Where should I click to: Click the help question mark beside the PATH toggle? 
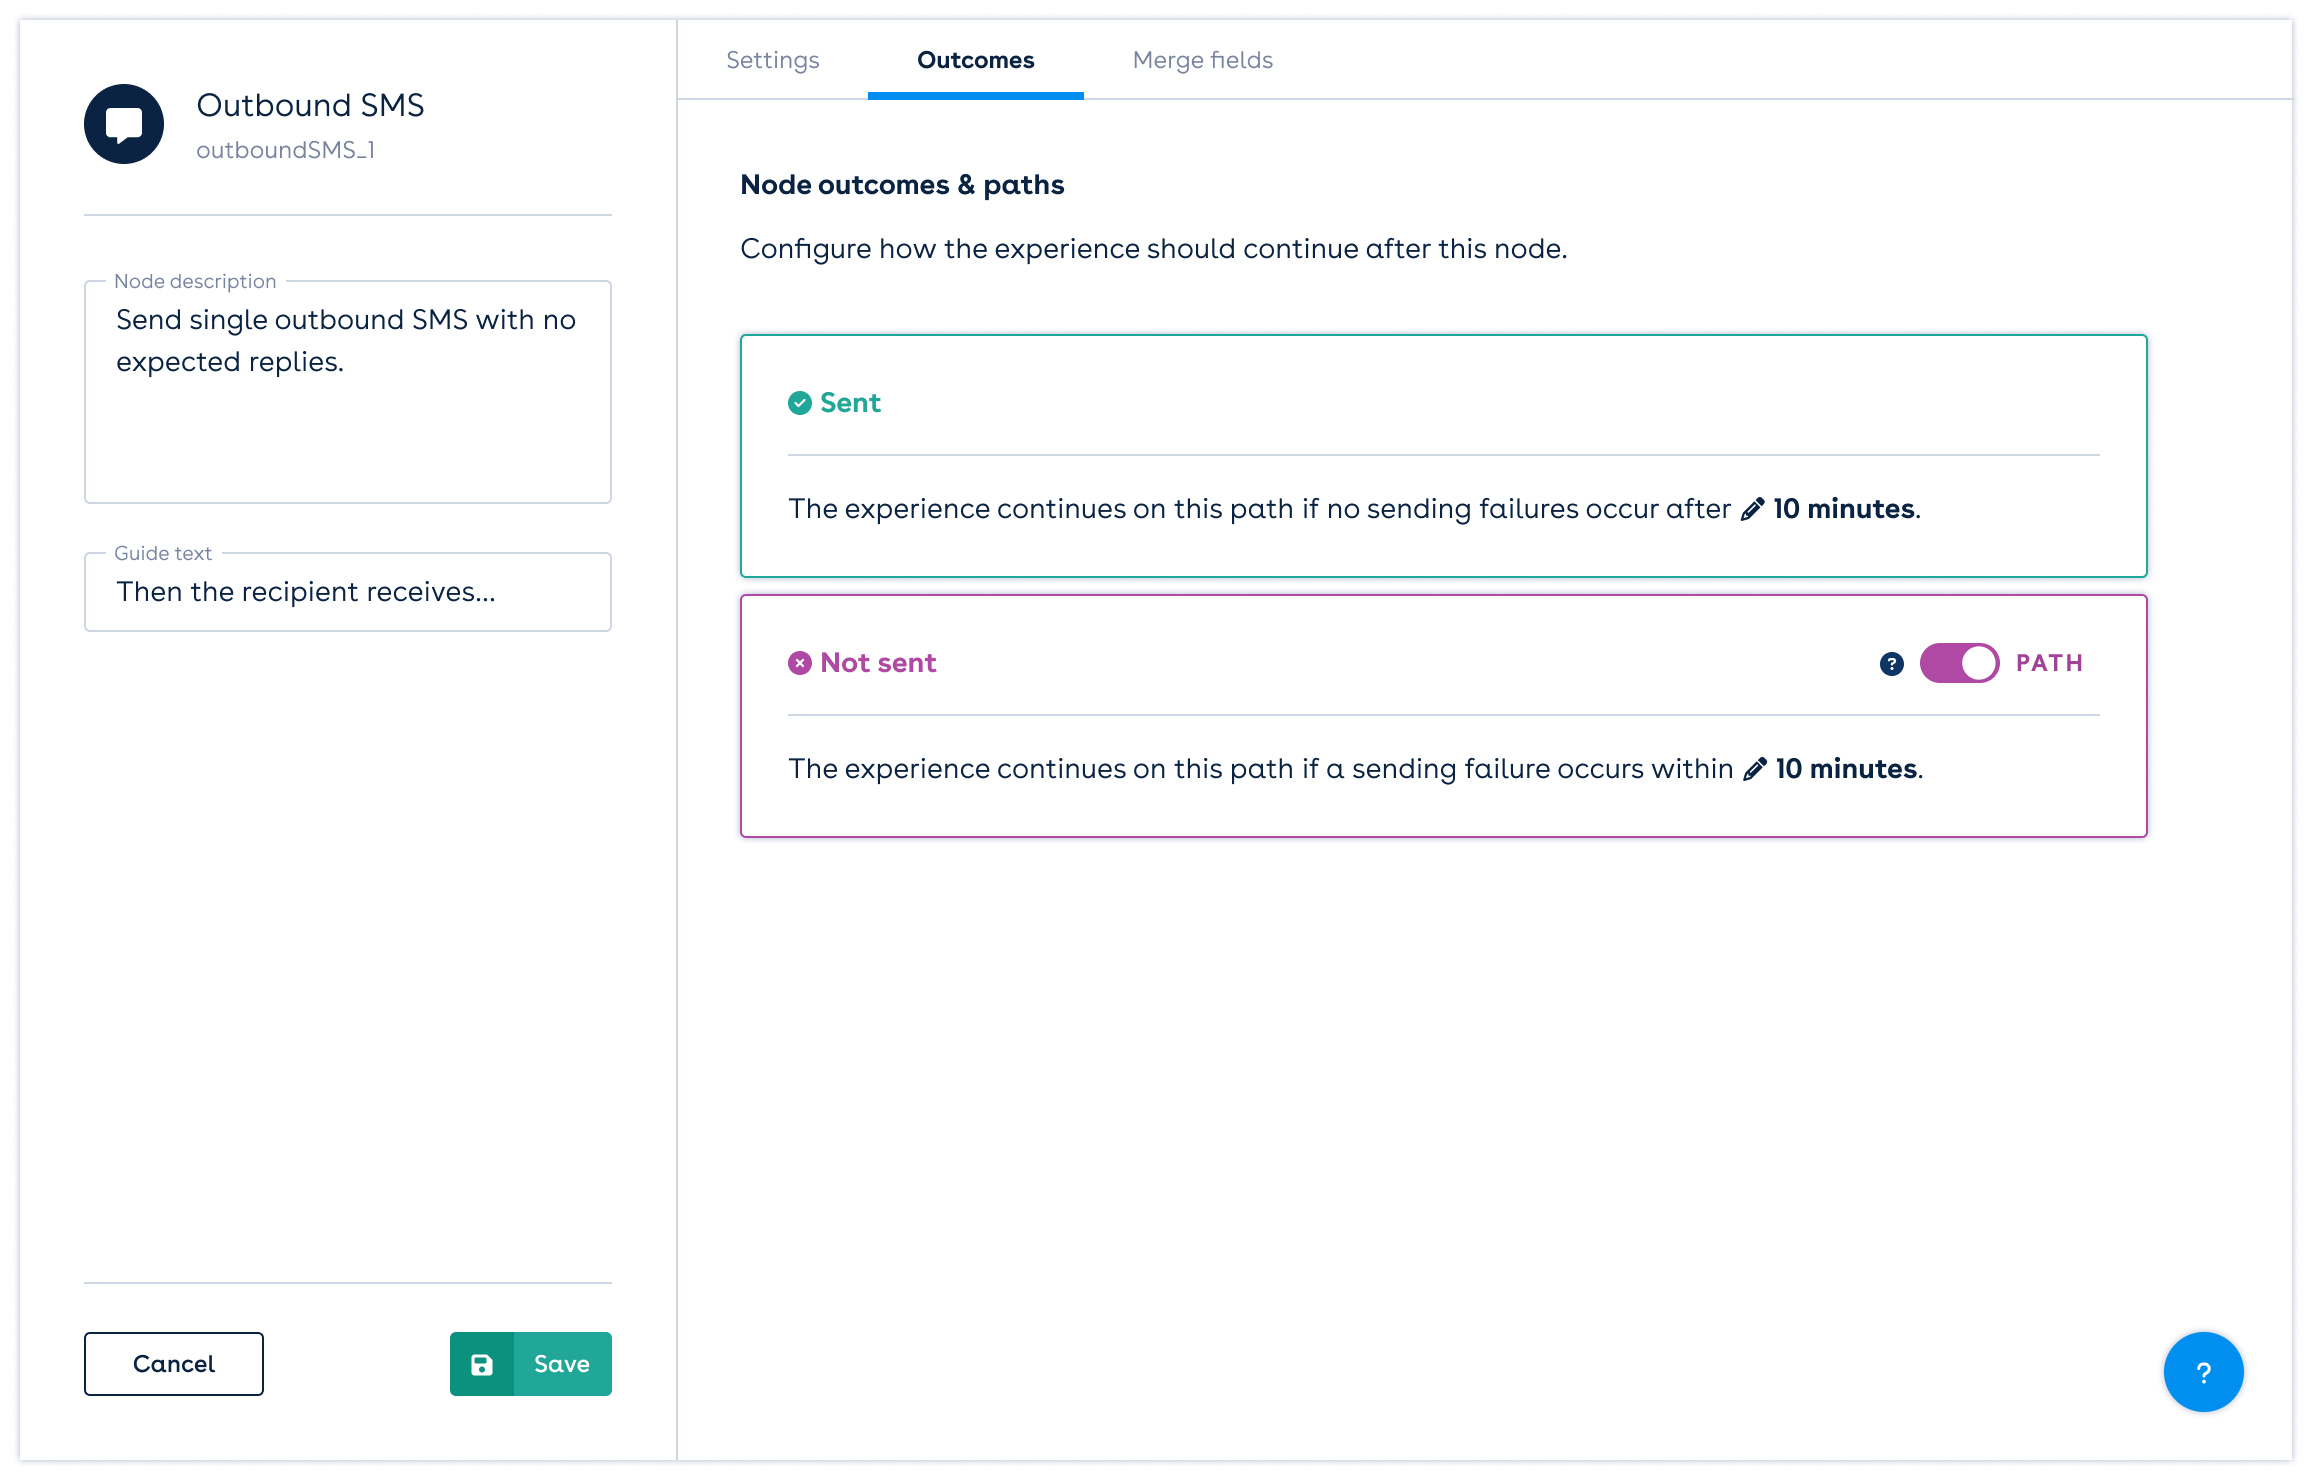pos(1890,662)
